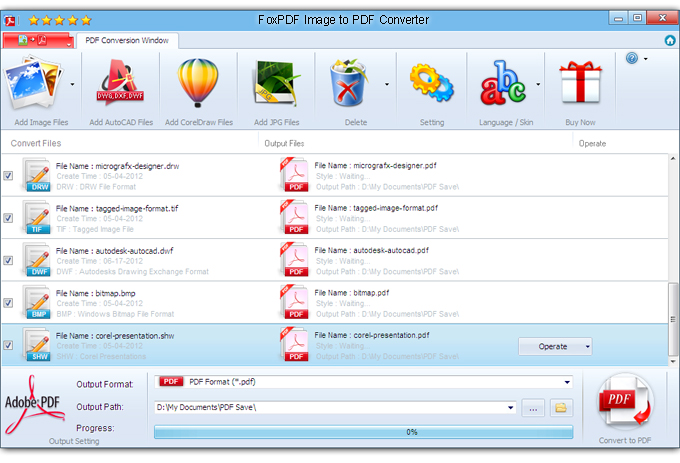680x463 pixels.
Task: Expand the Output Format dropdown
Action: pos(567,382)
